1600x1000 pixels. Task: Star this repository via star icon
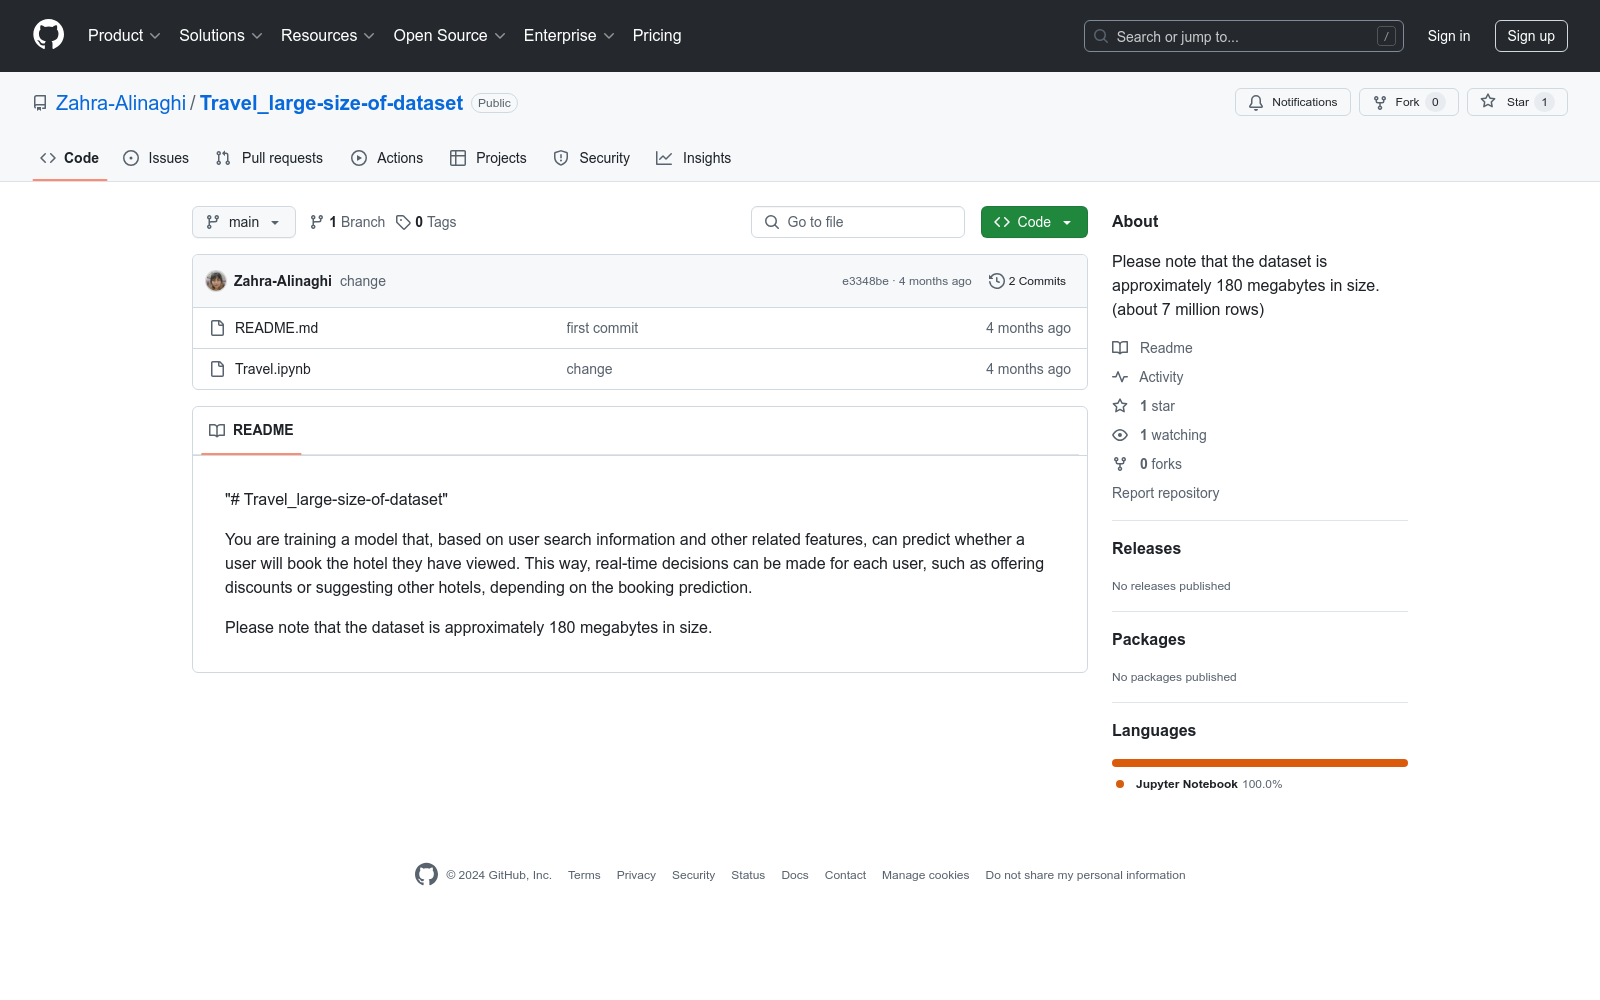pos(1488,101)
